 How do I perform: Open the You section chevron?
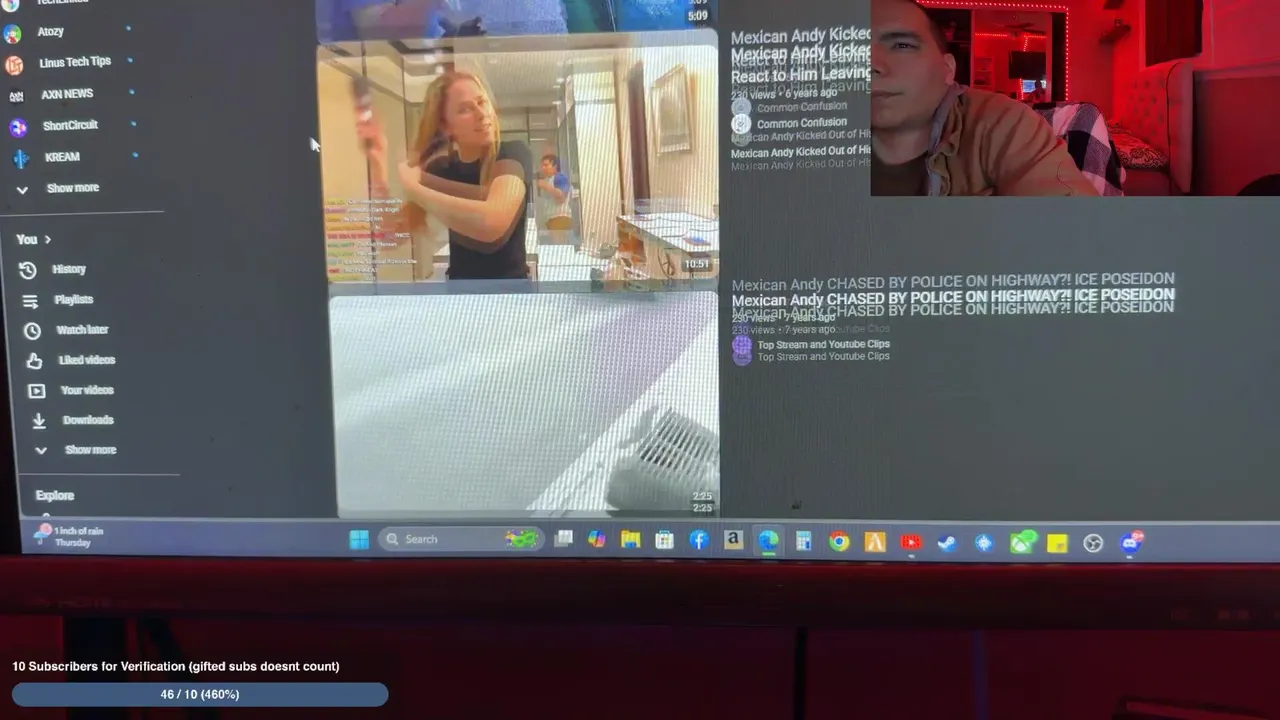tap(47, 240)
